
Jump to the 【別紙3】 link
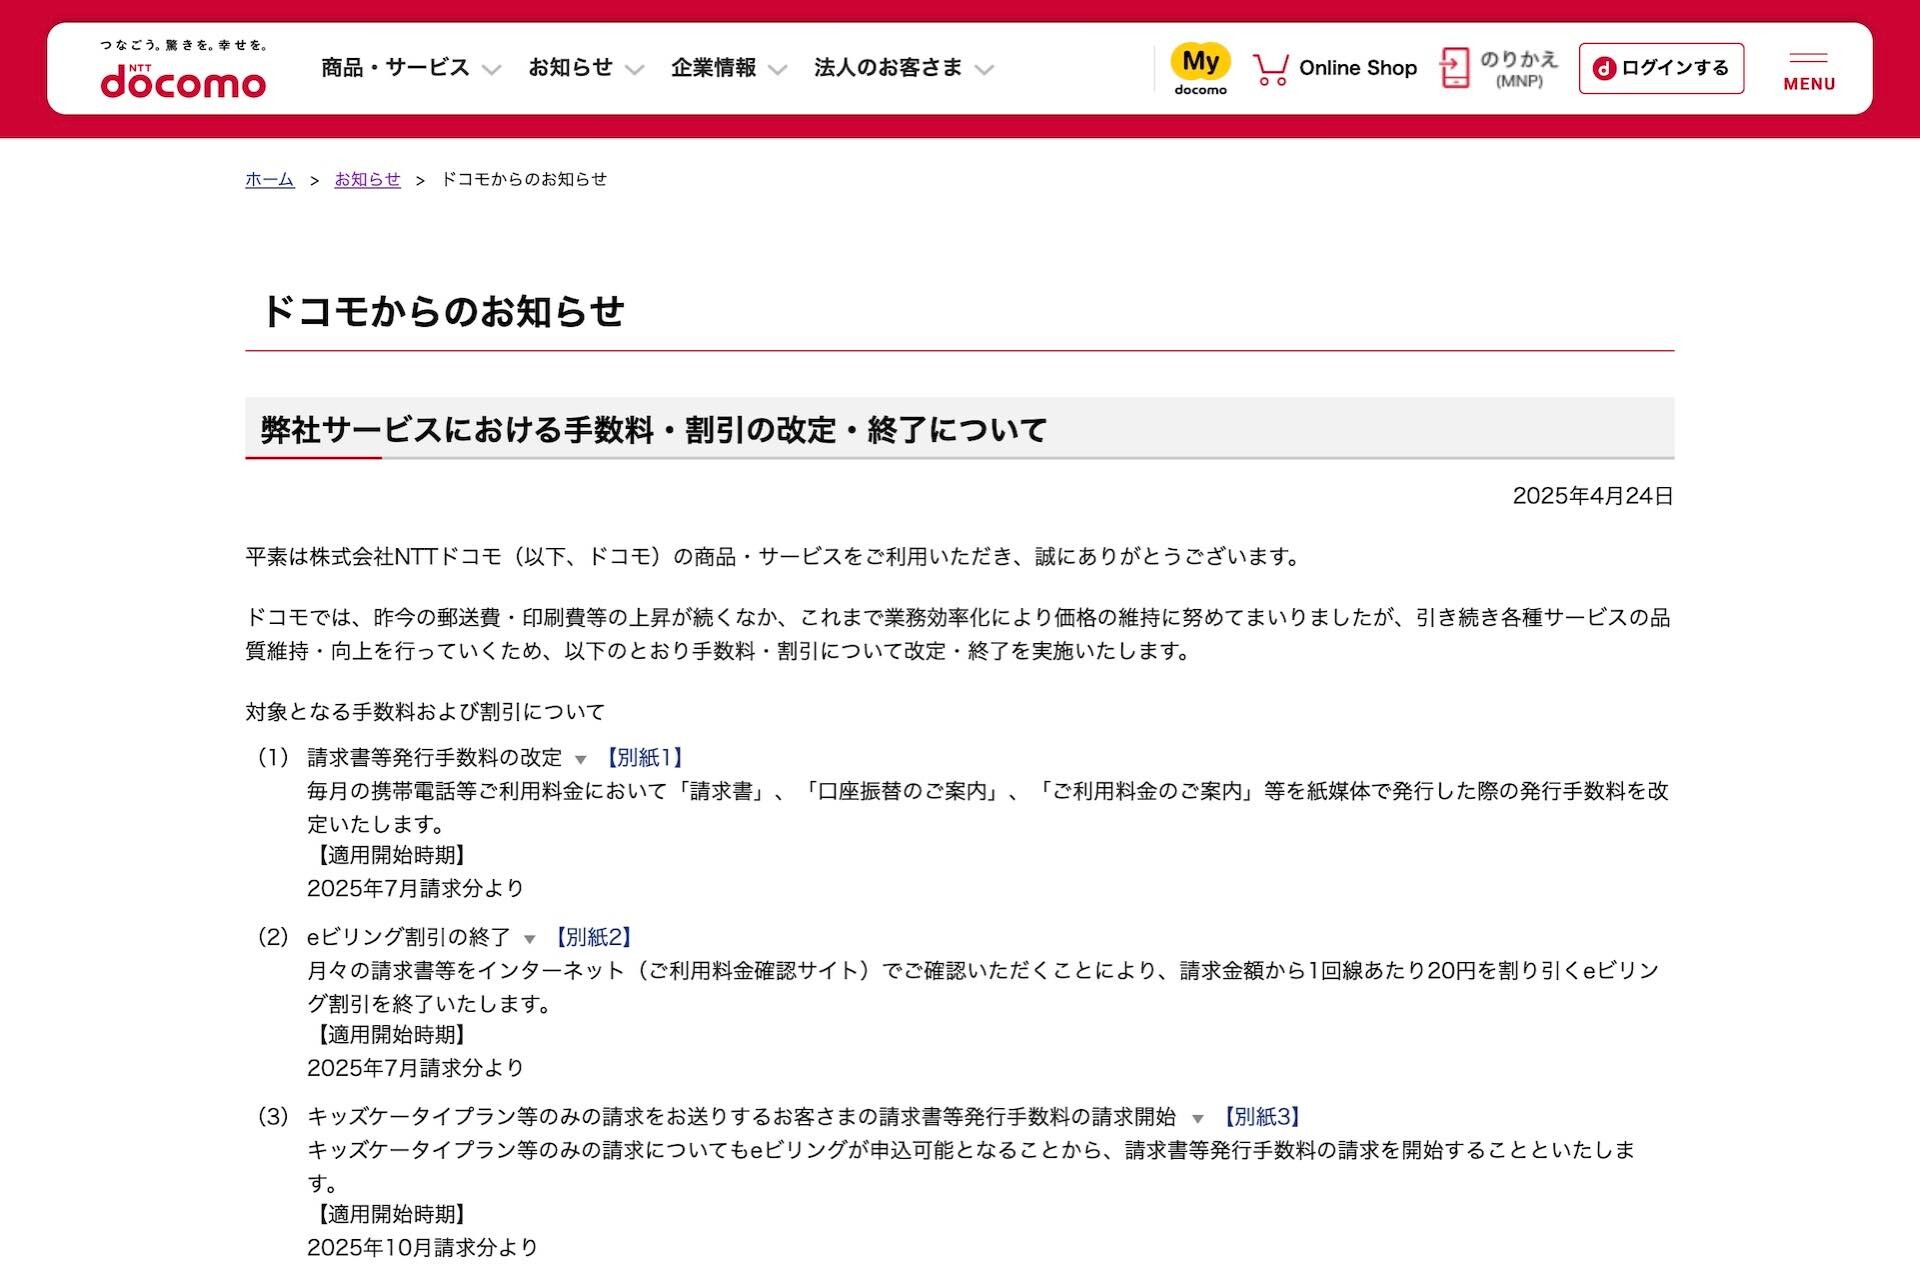pyautogui.click(x=1261, y=1117)
